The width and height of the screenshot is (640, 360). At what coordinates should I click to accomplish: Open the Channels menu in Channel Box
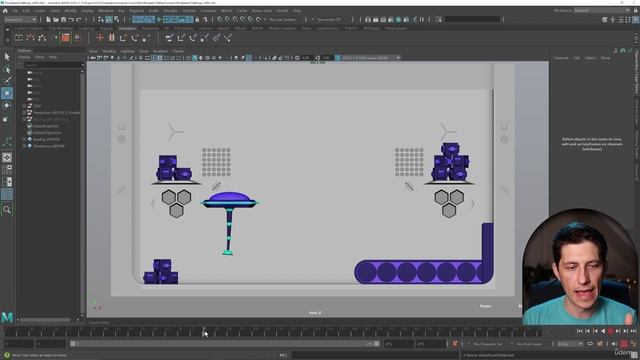point(561,58)
